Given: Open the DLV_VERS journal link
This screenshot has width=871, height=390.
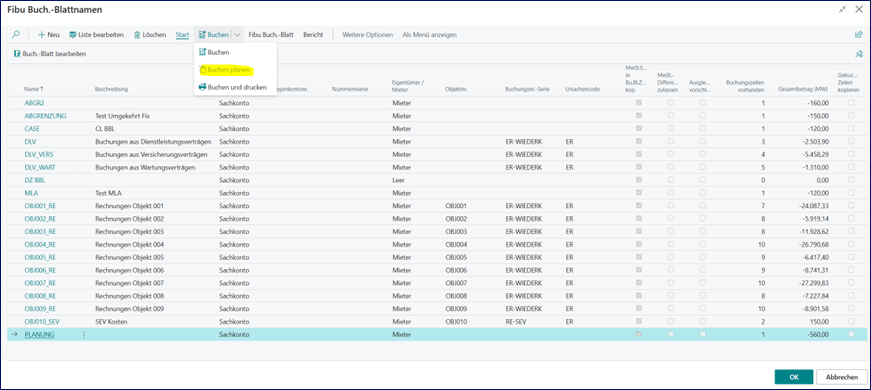Looking at the screenshot, I should click(39, 154).
